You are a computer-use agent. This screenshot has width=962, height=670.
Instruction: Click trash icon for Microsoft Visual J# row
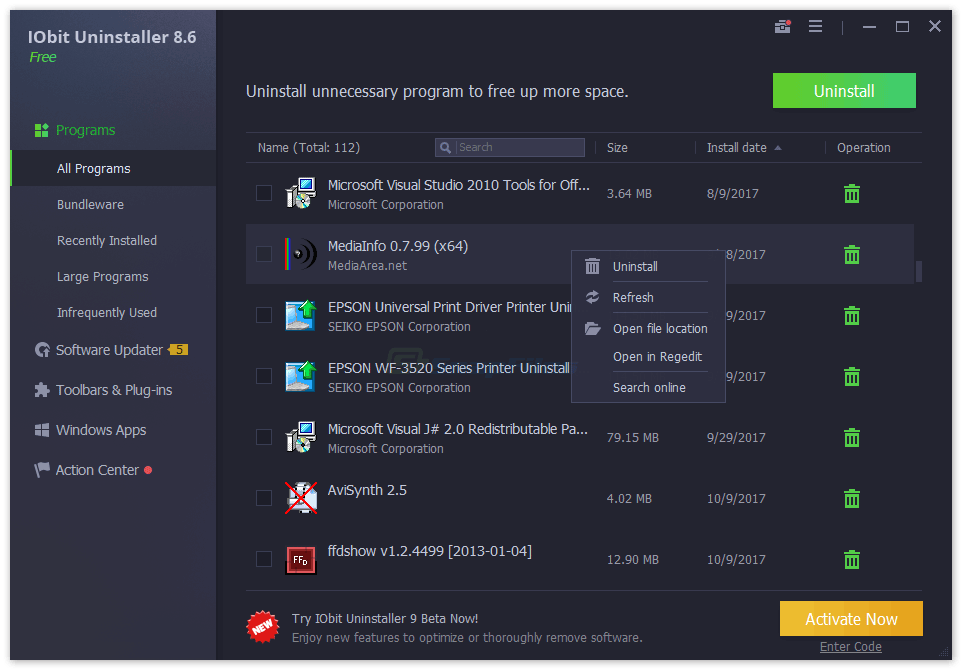pyautogui.click(x=852, y=437)
